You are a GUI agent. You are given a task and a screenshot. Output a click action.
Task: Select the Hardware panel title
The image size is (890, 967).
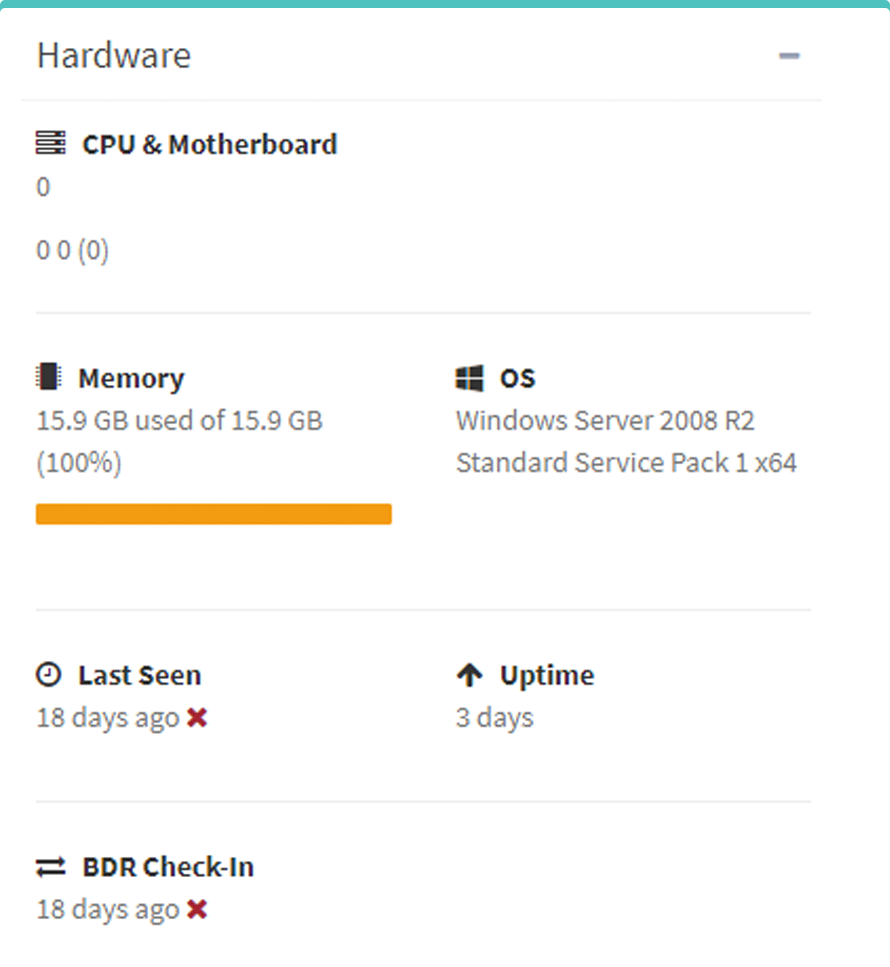114,56
